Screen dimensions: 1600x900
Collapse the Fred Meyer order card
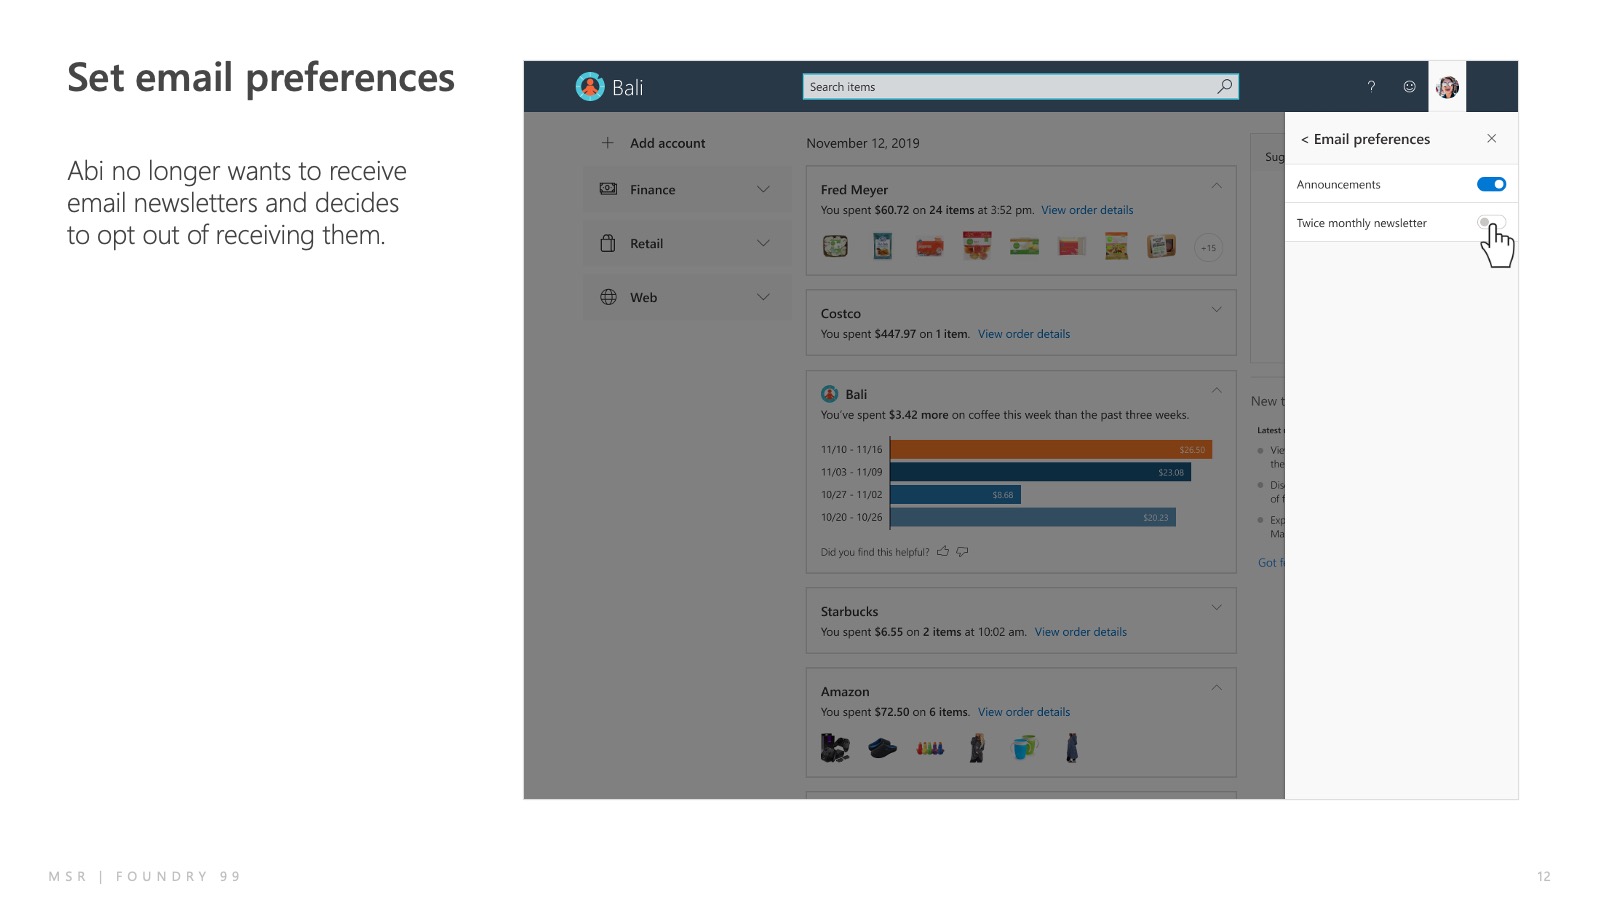pyautogui.click(x=1216, y=186)
